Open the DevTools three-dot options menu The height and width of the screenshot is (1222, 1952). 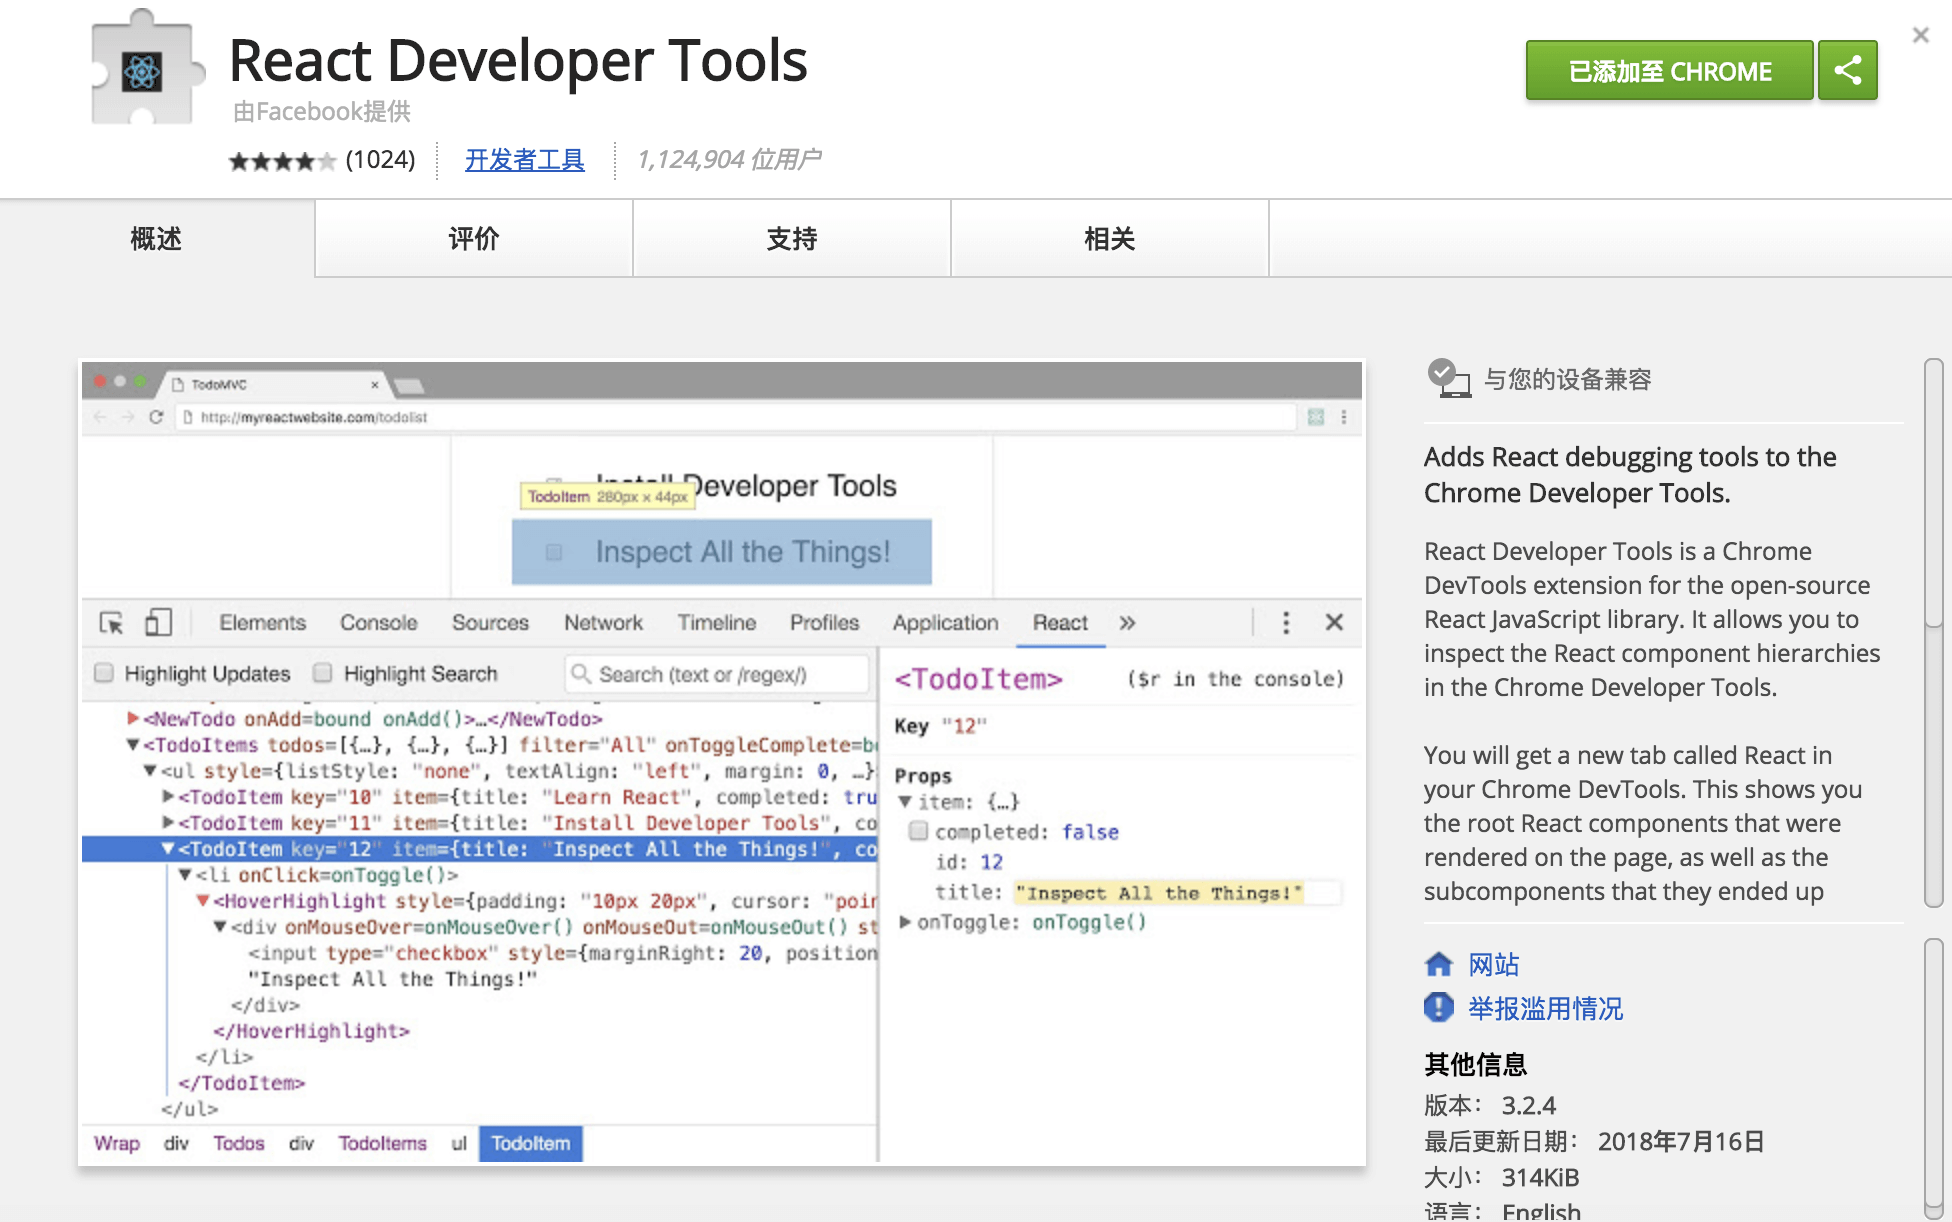[1286, 622]
